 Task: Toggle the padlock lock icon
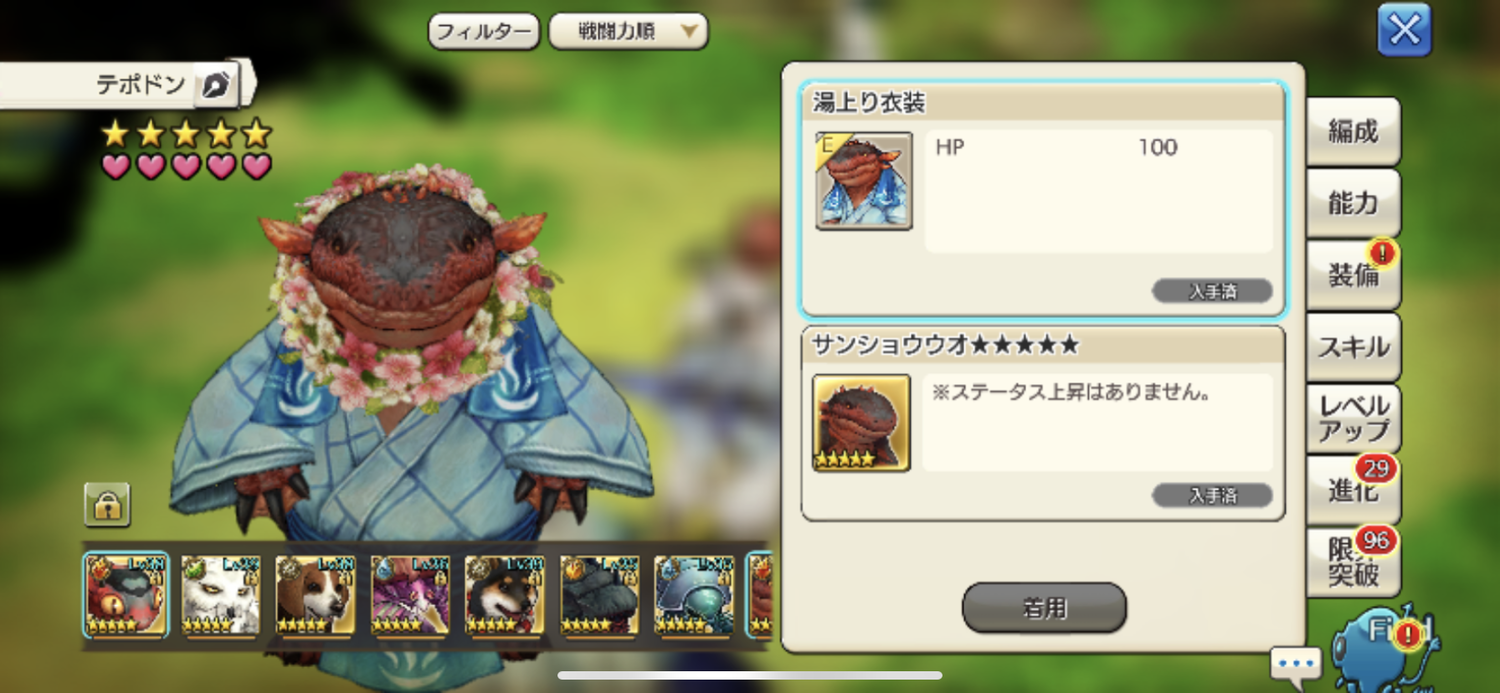tap(107, 505)
